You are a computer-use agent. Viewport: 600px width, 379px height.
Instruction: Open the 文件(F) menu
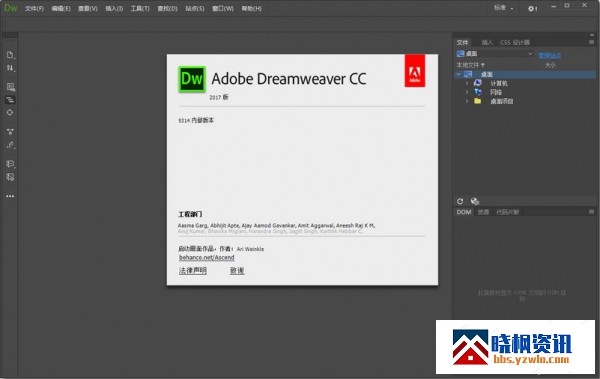[34, 8]
